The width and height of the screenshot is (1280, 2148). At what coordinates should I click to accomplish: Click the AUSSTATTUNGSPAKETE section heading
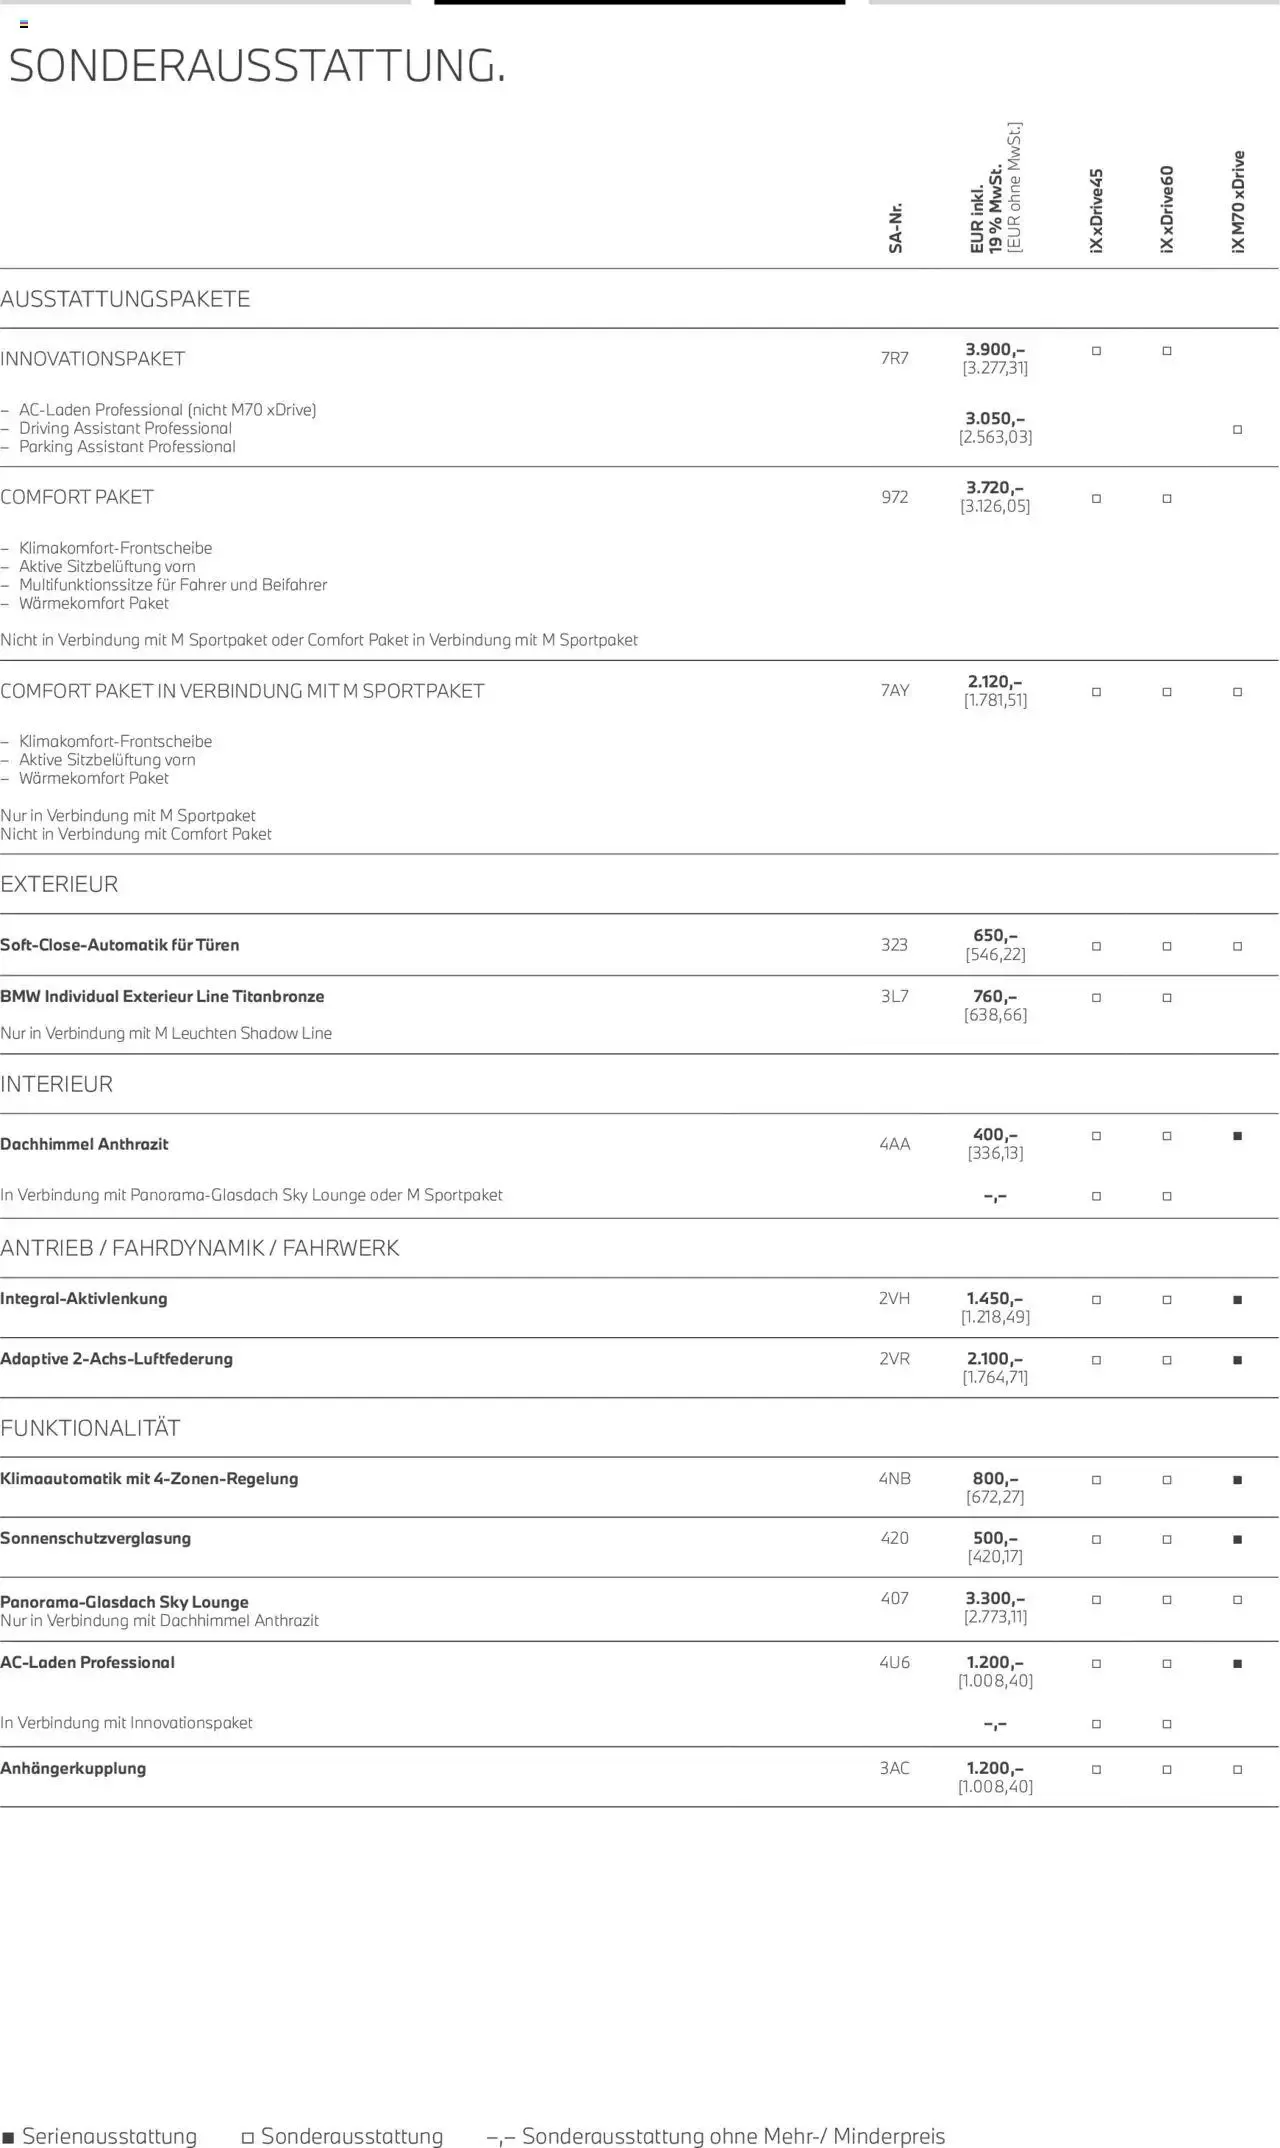[x=125, y=299]
